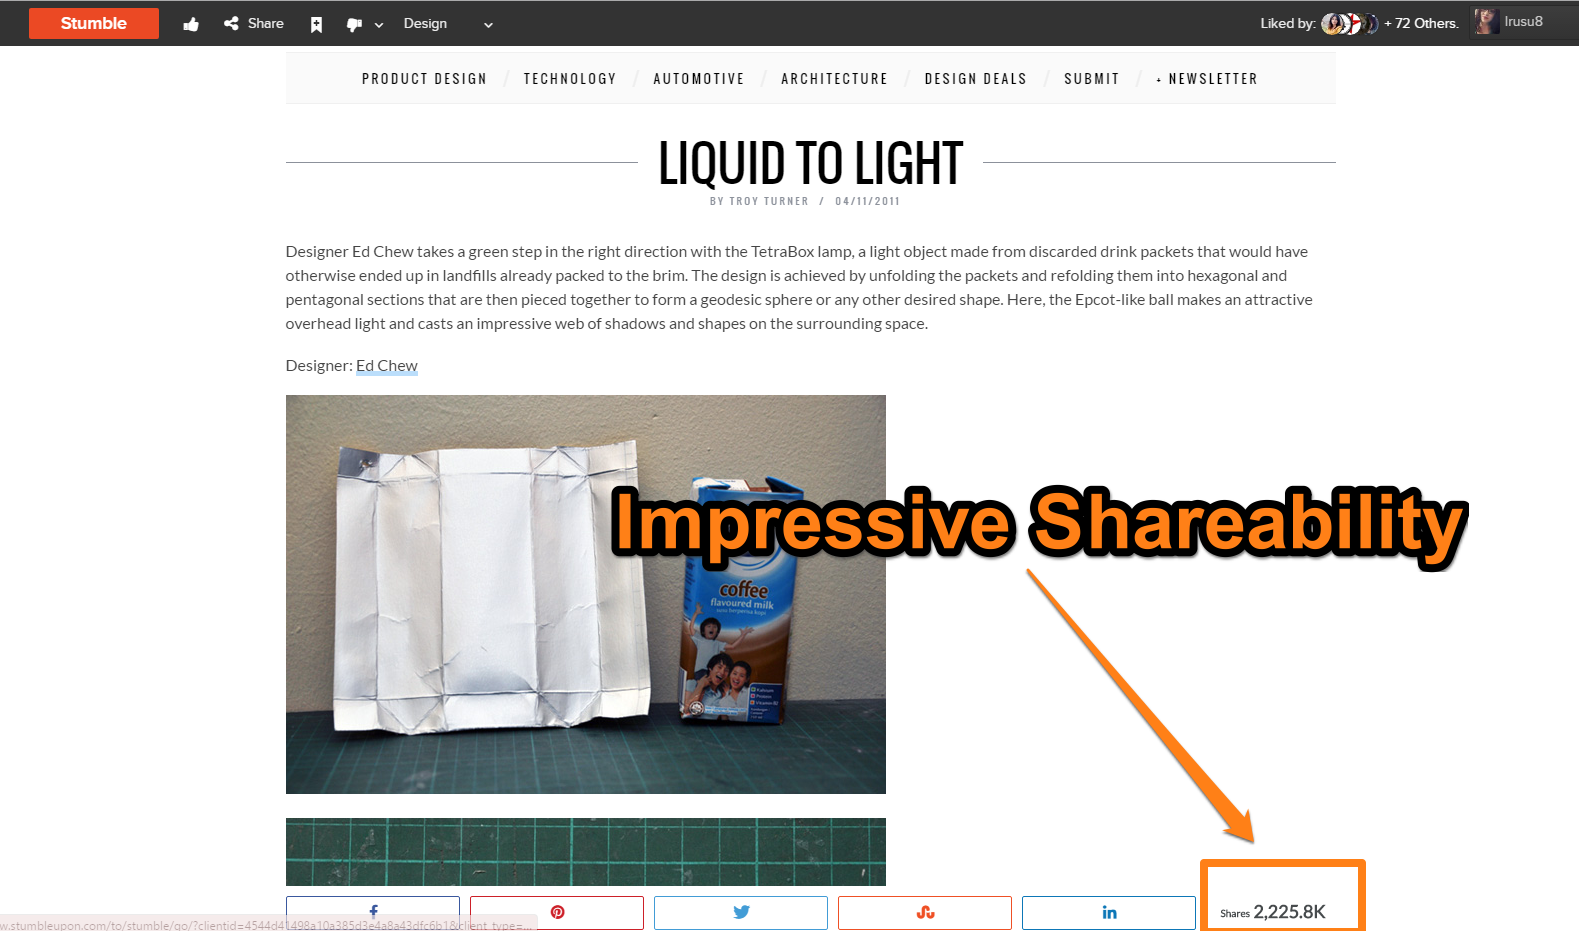
Task: Click the Liquid to Light headline
Action: pos(810,163)
